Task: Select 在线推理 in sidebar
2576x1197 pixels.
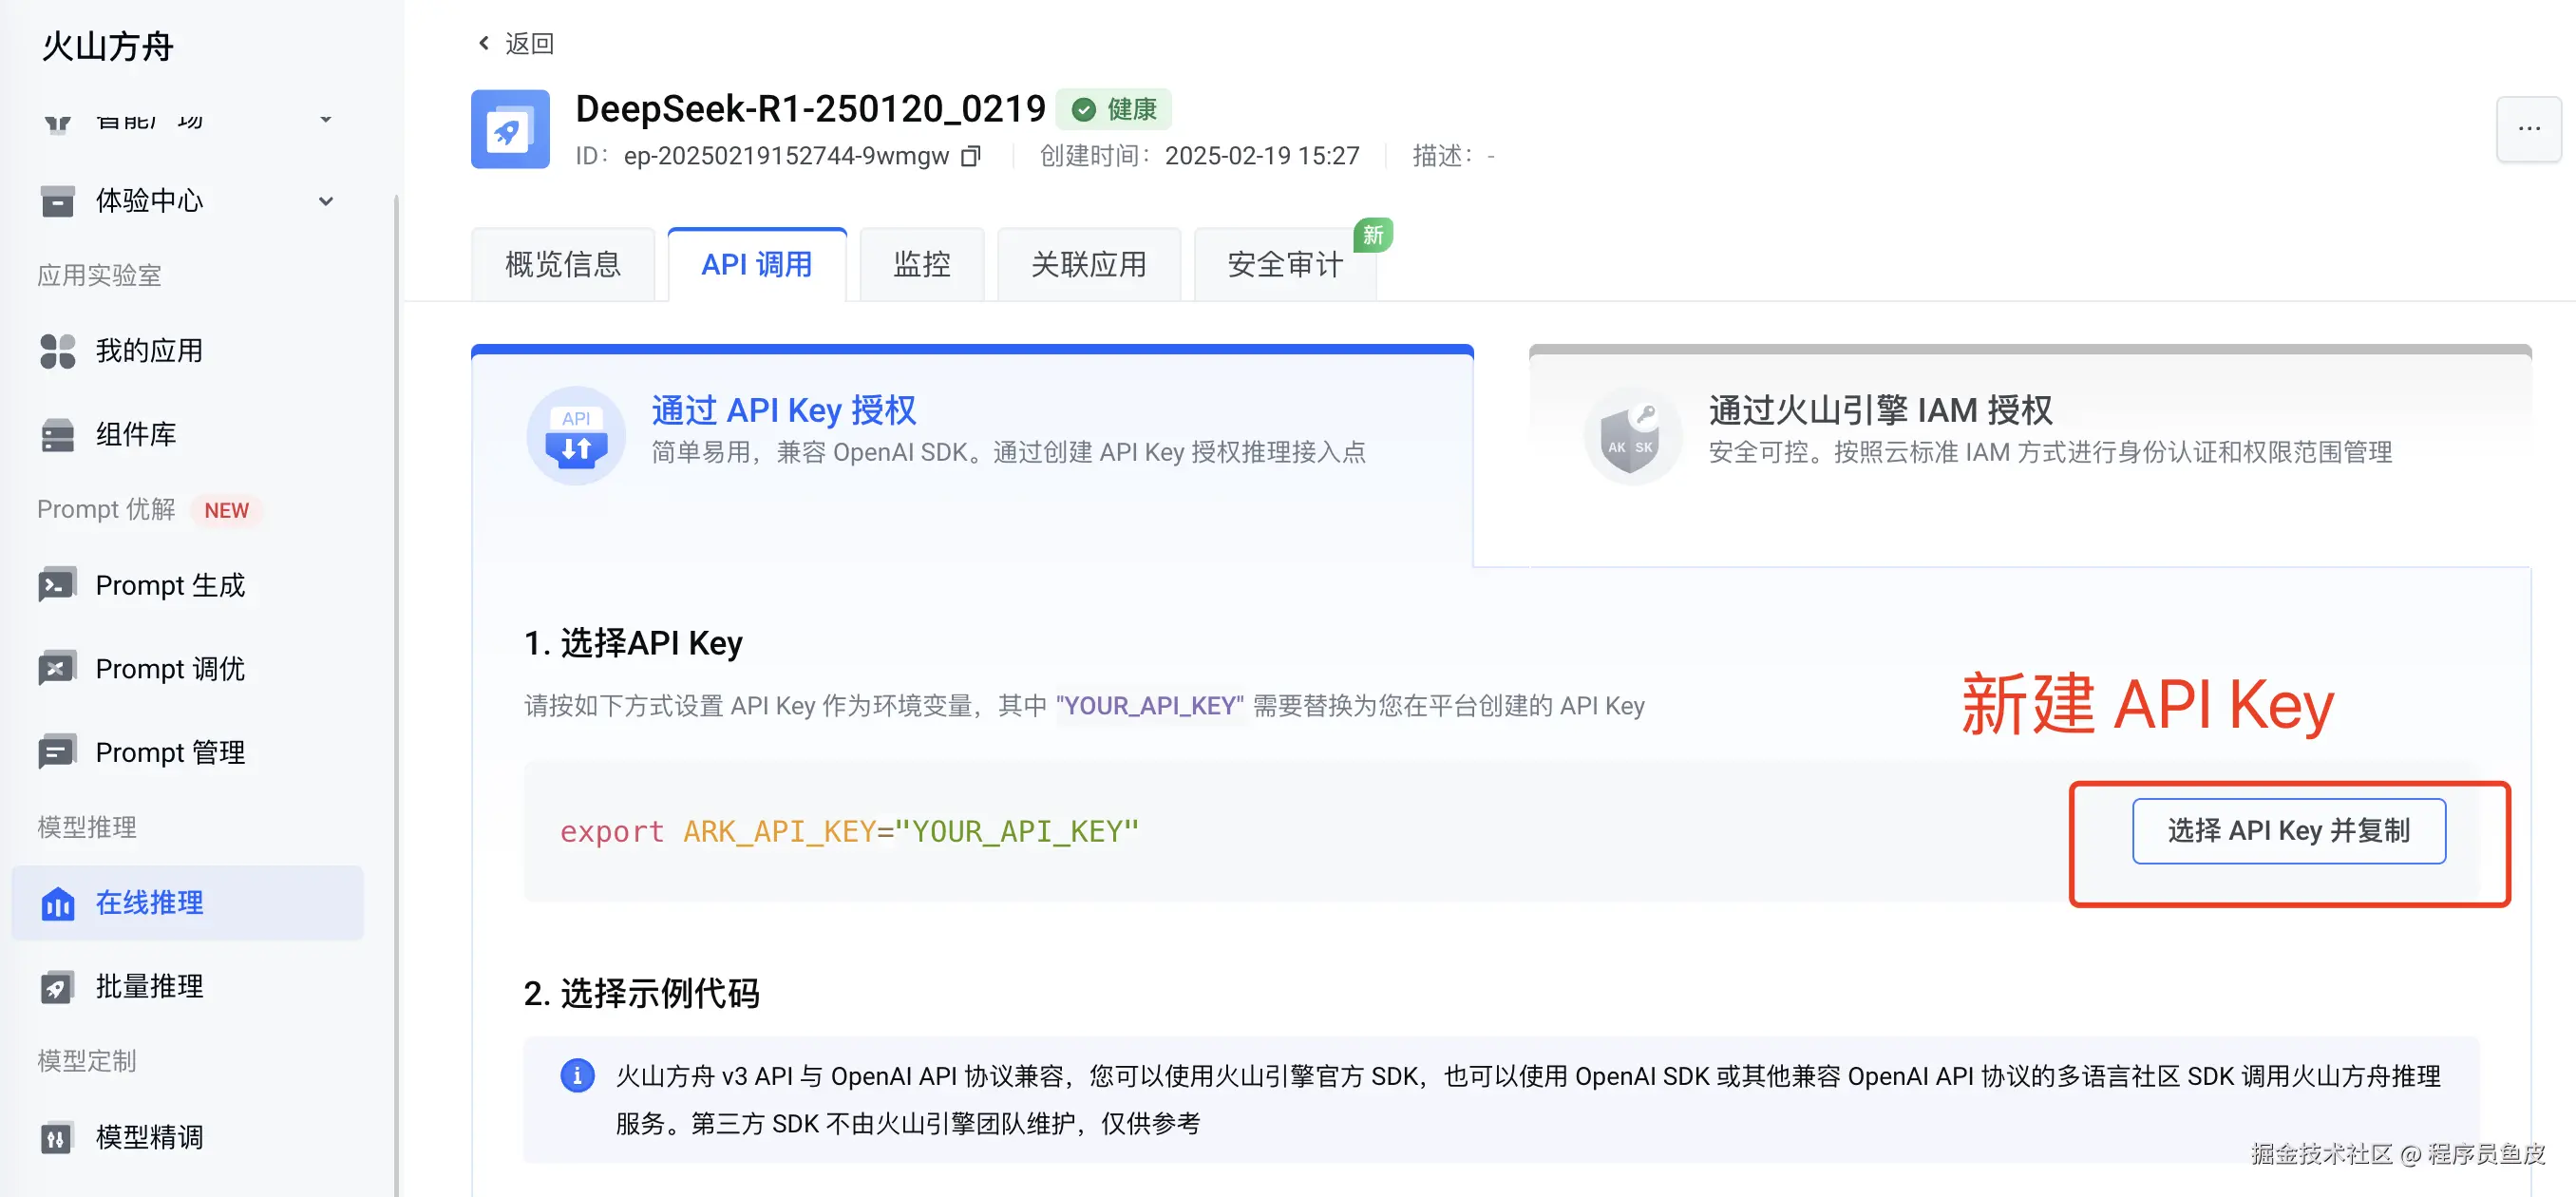Action: [x=149, y=903]
